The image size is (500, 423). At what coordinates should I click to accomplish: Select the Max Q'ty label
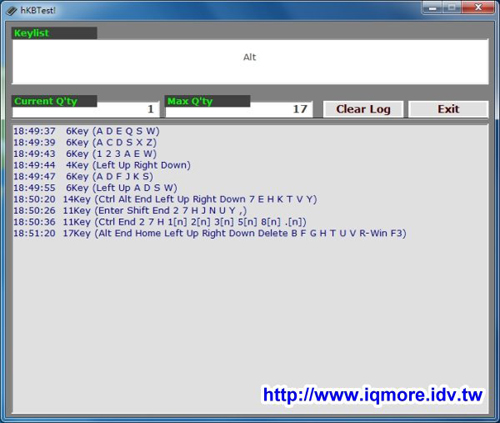[x=190, y=101]
